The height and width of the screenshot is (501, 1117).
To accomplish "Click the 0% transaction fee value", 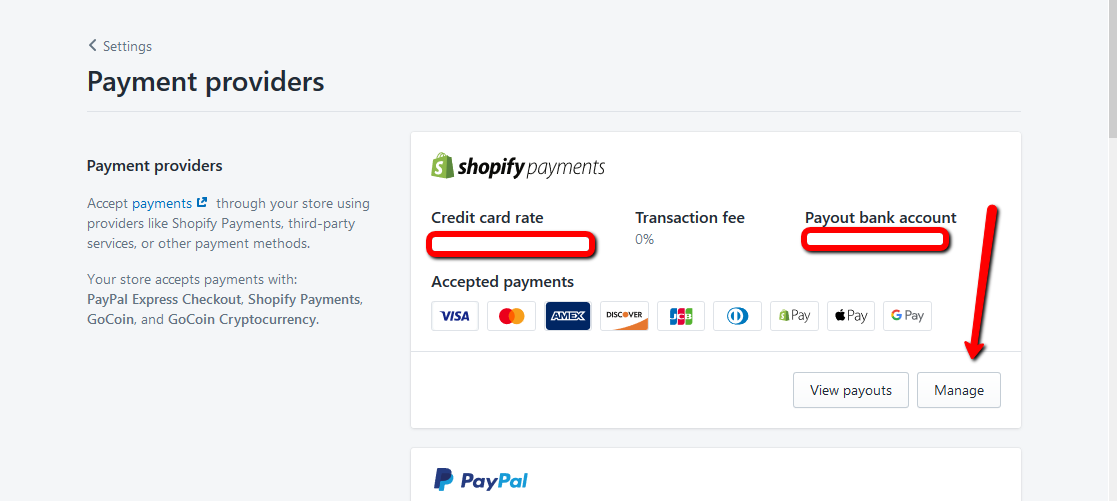I will point(645,239).
